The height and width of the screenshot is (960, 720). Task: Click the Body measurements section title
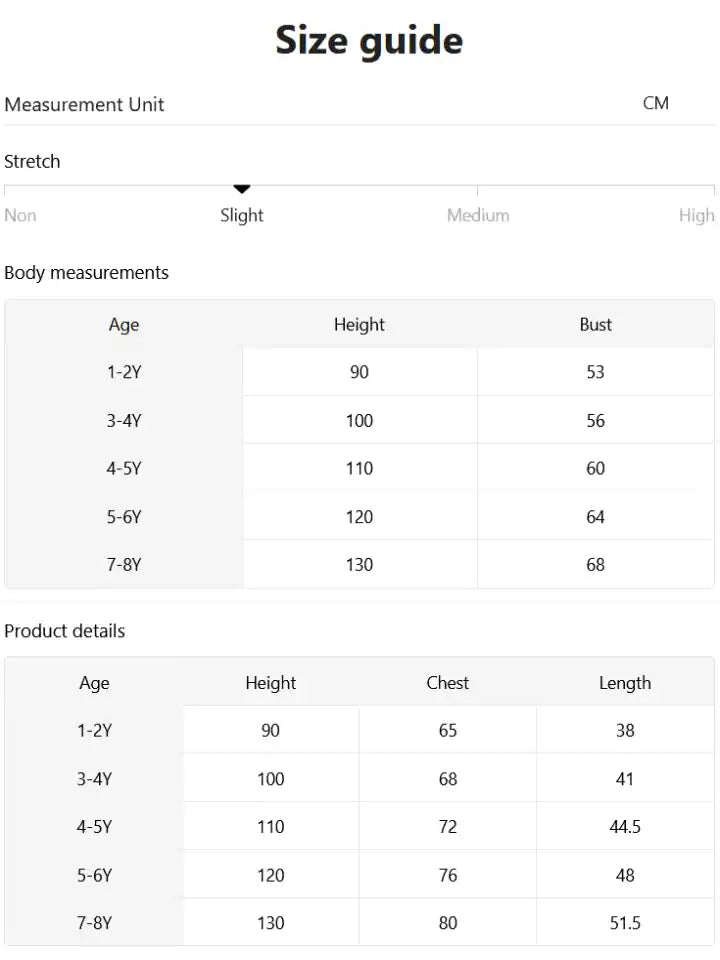pyautogui.click(x=86, y=272)
